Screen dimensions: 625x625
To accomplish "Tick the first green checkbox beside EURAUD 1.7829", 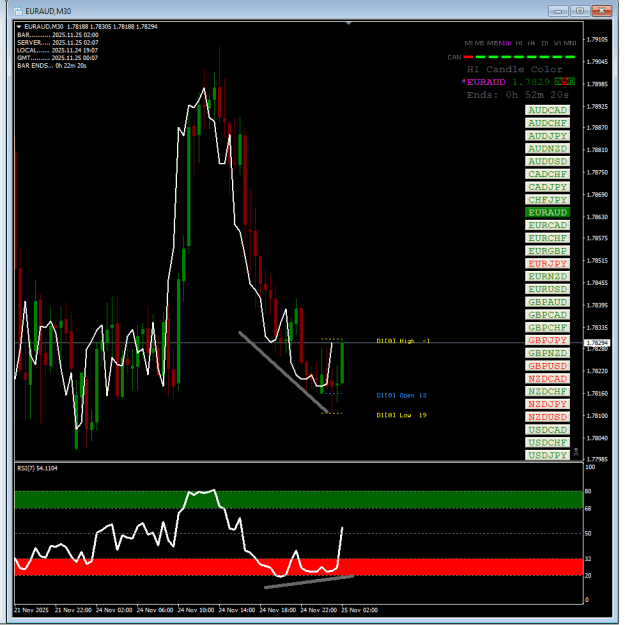I will click(x=558, y=82).
